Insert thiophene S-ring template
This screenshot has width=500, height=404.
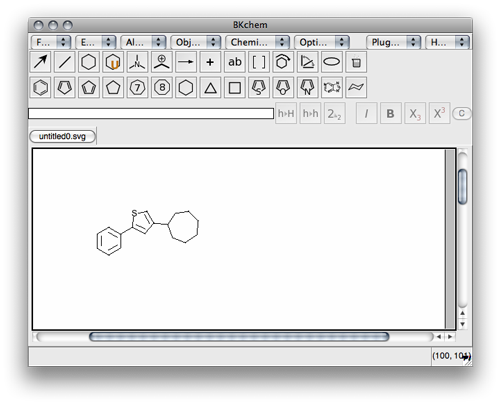tap(259, 87)
